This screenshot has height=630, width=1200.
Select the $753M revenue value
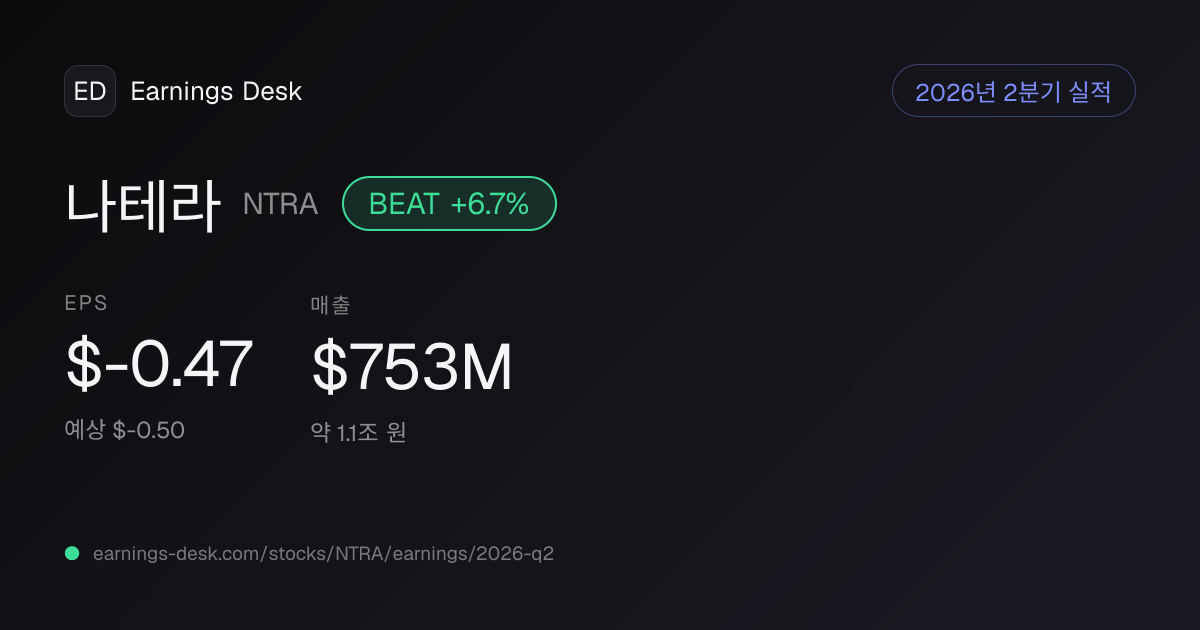(412, 367)
